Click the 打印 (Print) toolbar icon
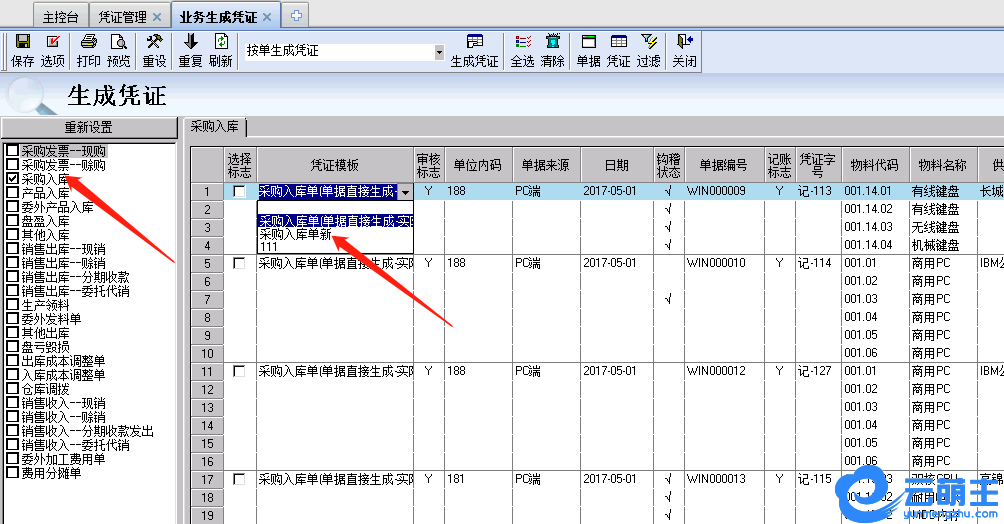Screen dimensions: 1004x524 [88, 50]
